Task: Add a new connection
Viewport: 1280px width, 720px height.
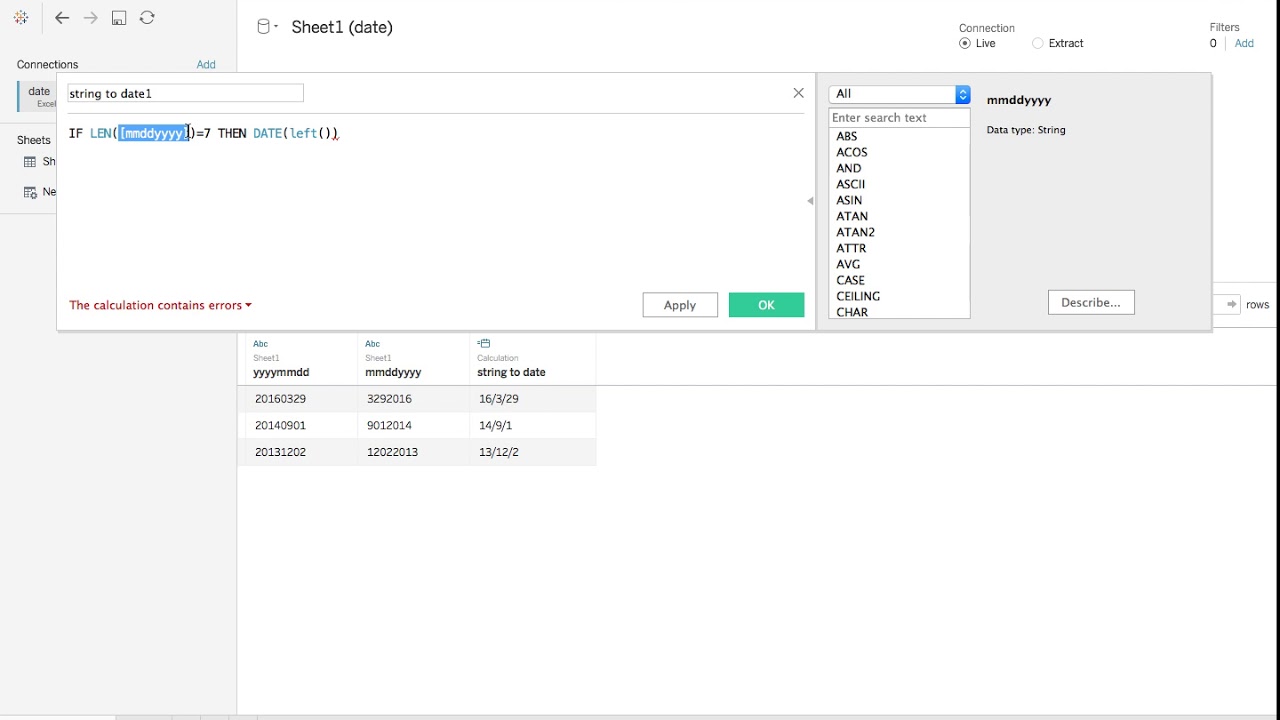Action: (206, 64)
